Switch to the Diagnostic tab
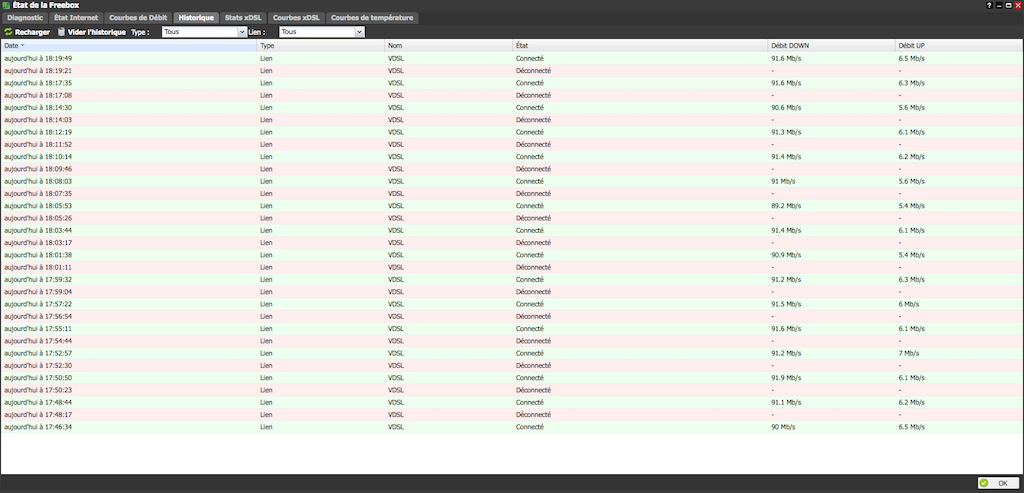 tap(25, 18)
